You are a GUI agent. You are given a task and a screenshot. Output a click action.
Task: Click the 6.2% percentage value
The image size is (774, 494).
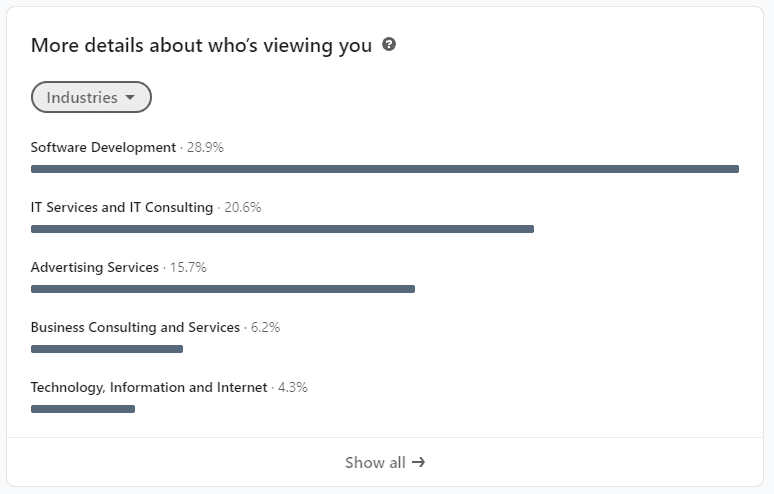pyautogui.click(x=266, y=327)
